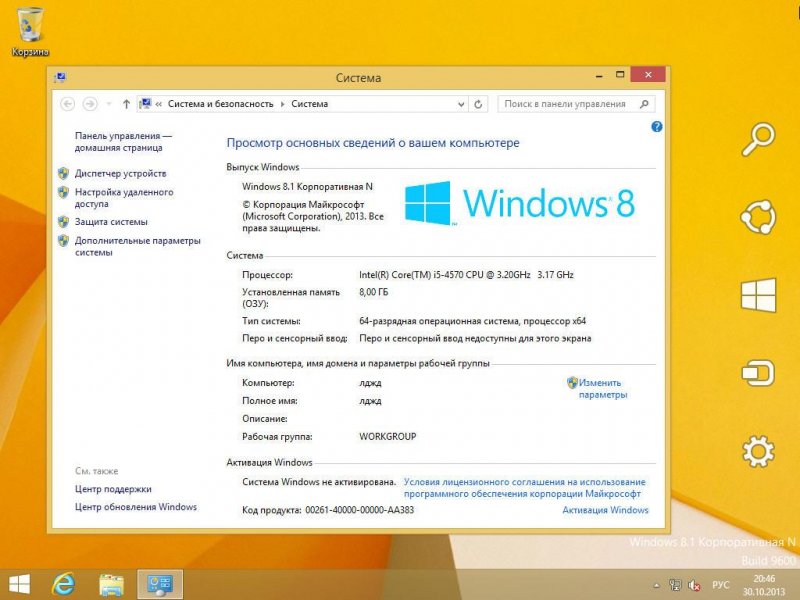Click the 64-разрядная операционная система text
Viewport: 800px width, 600px height.
[472, 321]
